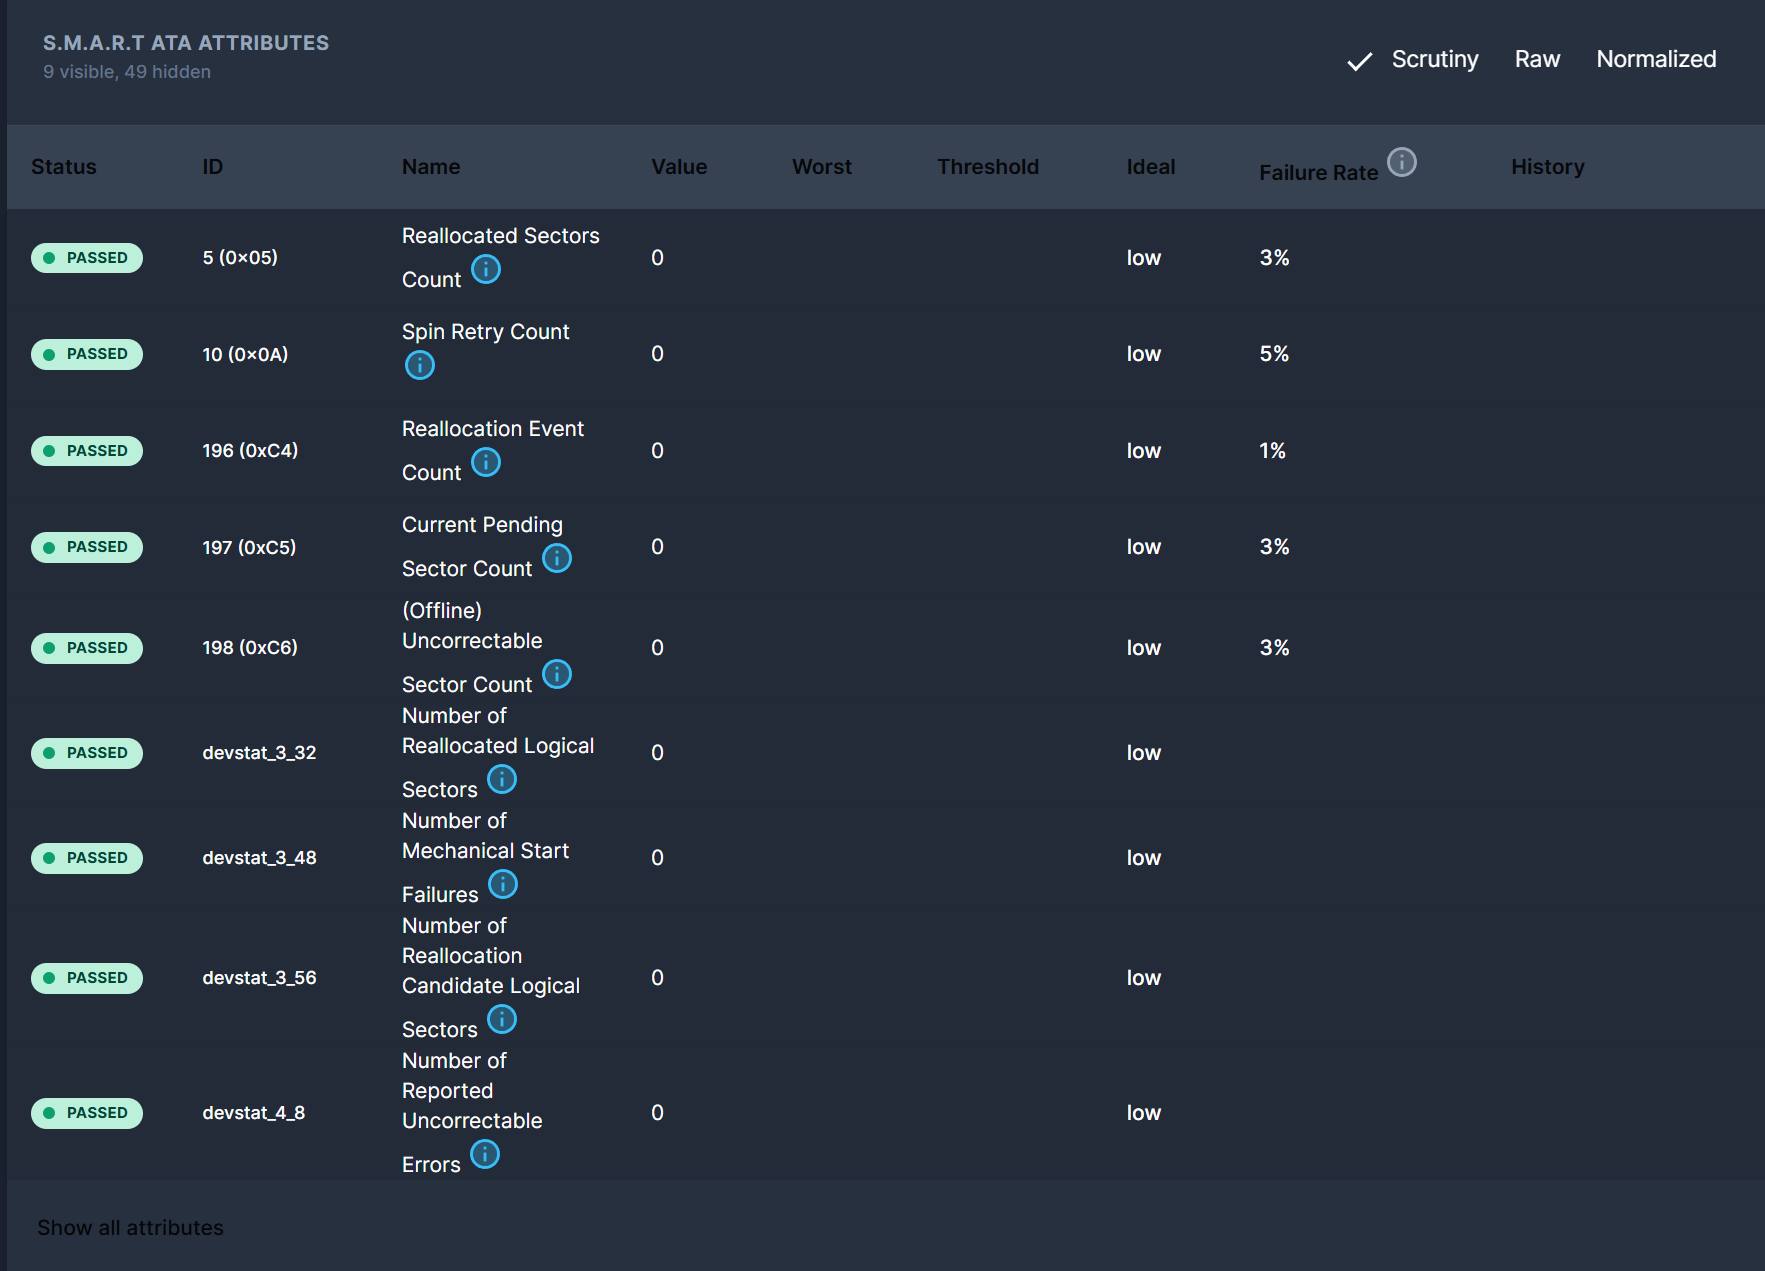Viewport: 1765px width, 1271px height.
Task: Click PASSED badge for devstat_3_48
Action: [x=87, y=858]
